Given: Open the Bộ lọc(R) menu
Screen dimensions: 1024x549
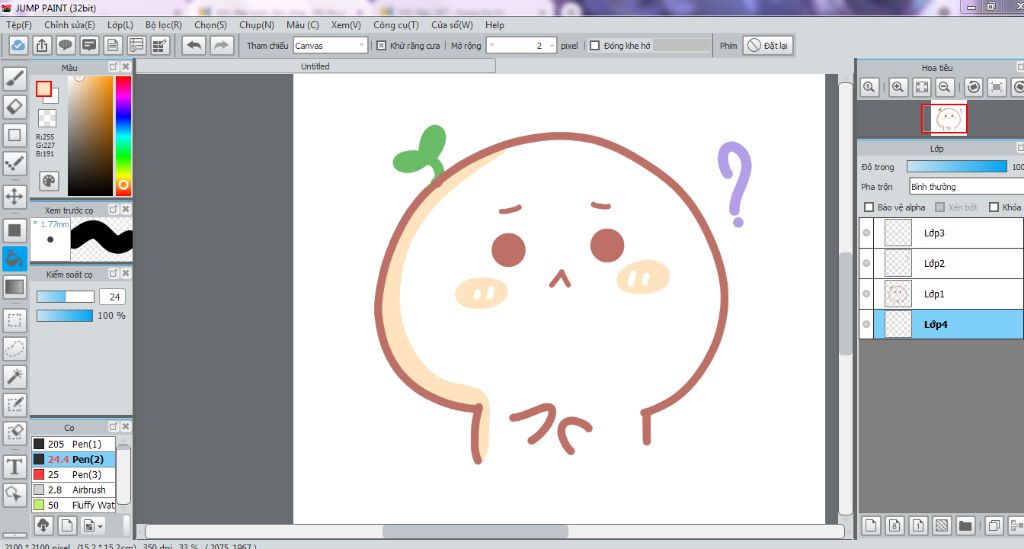Looking at the screenshot, I should [x=163, y=25].
